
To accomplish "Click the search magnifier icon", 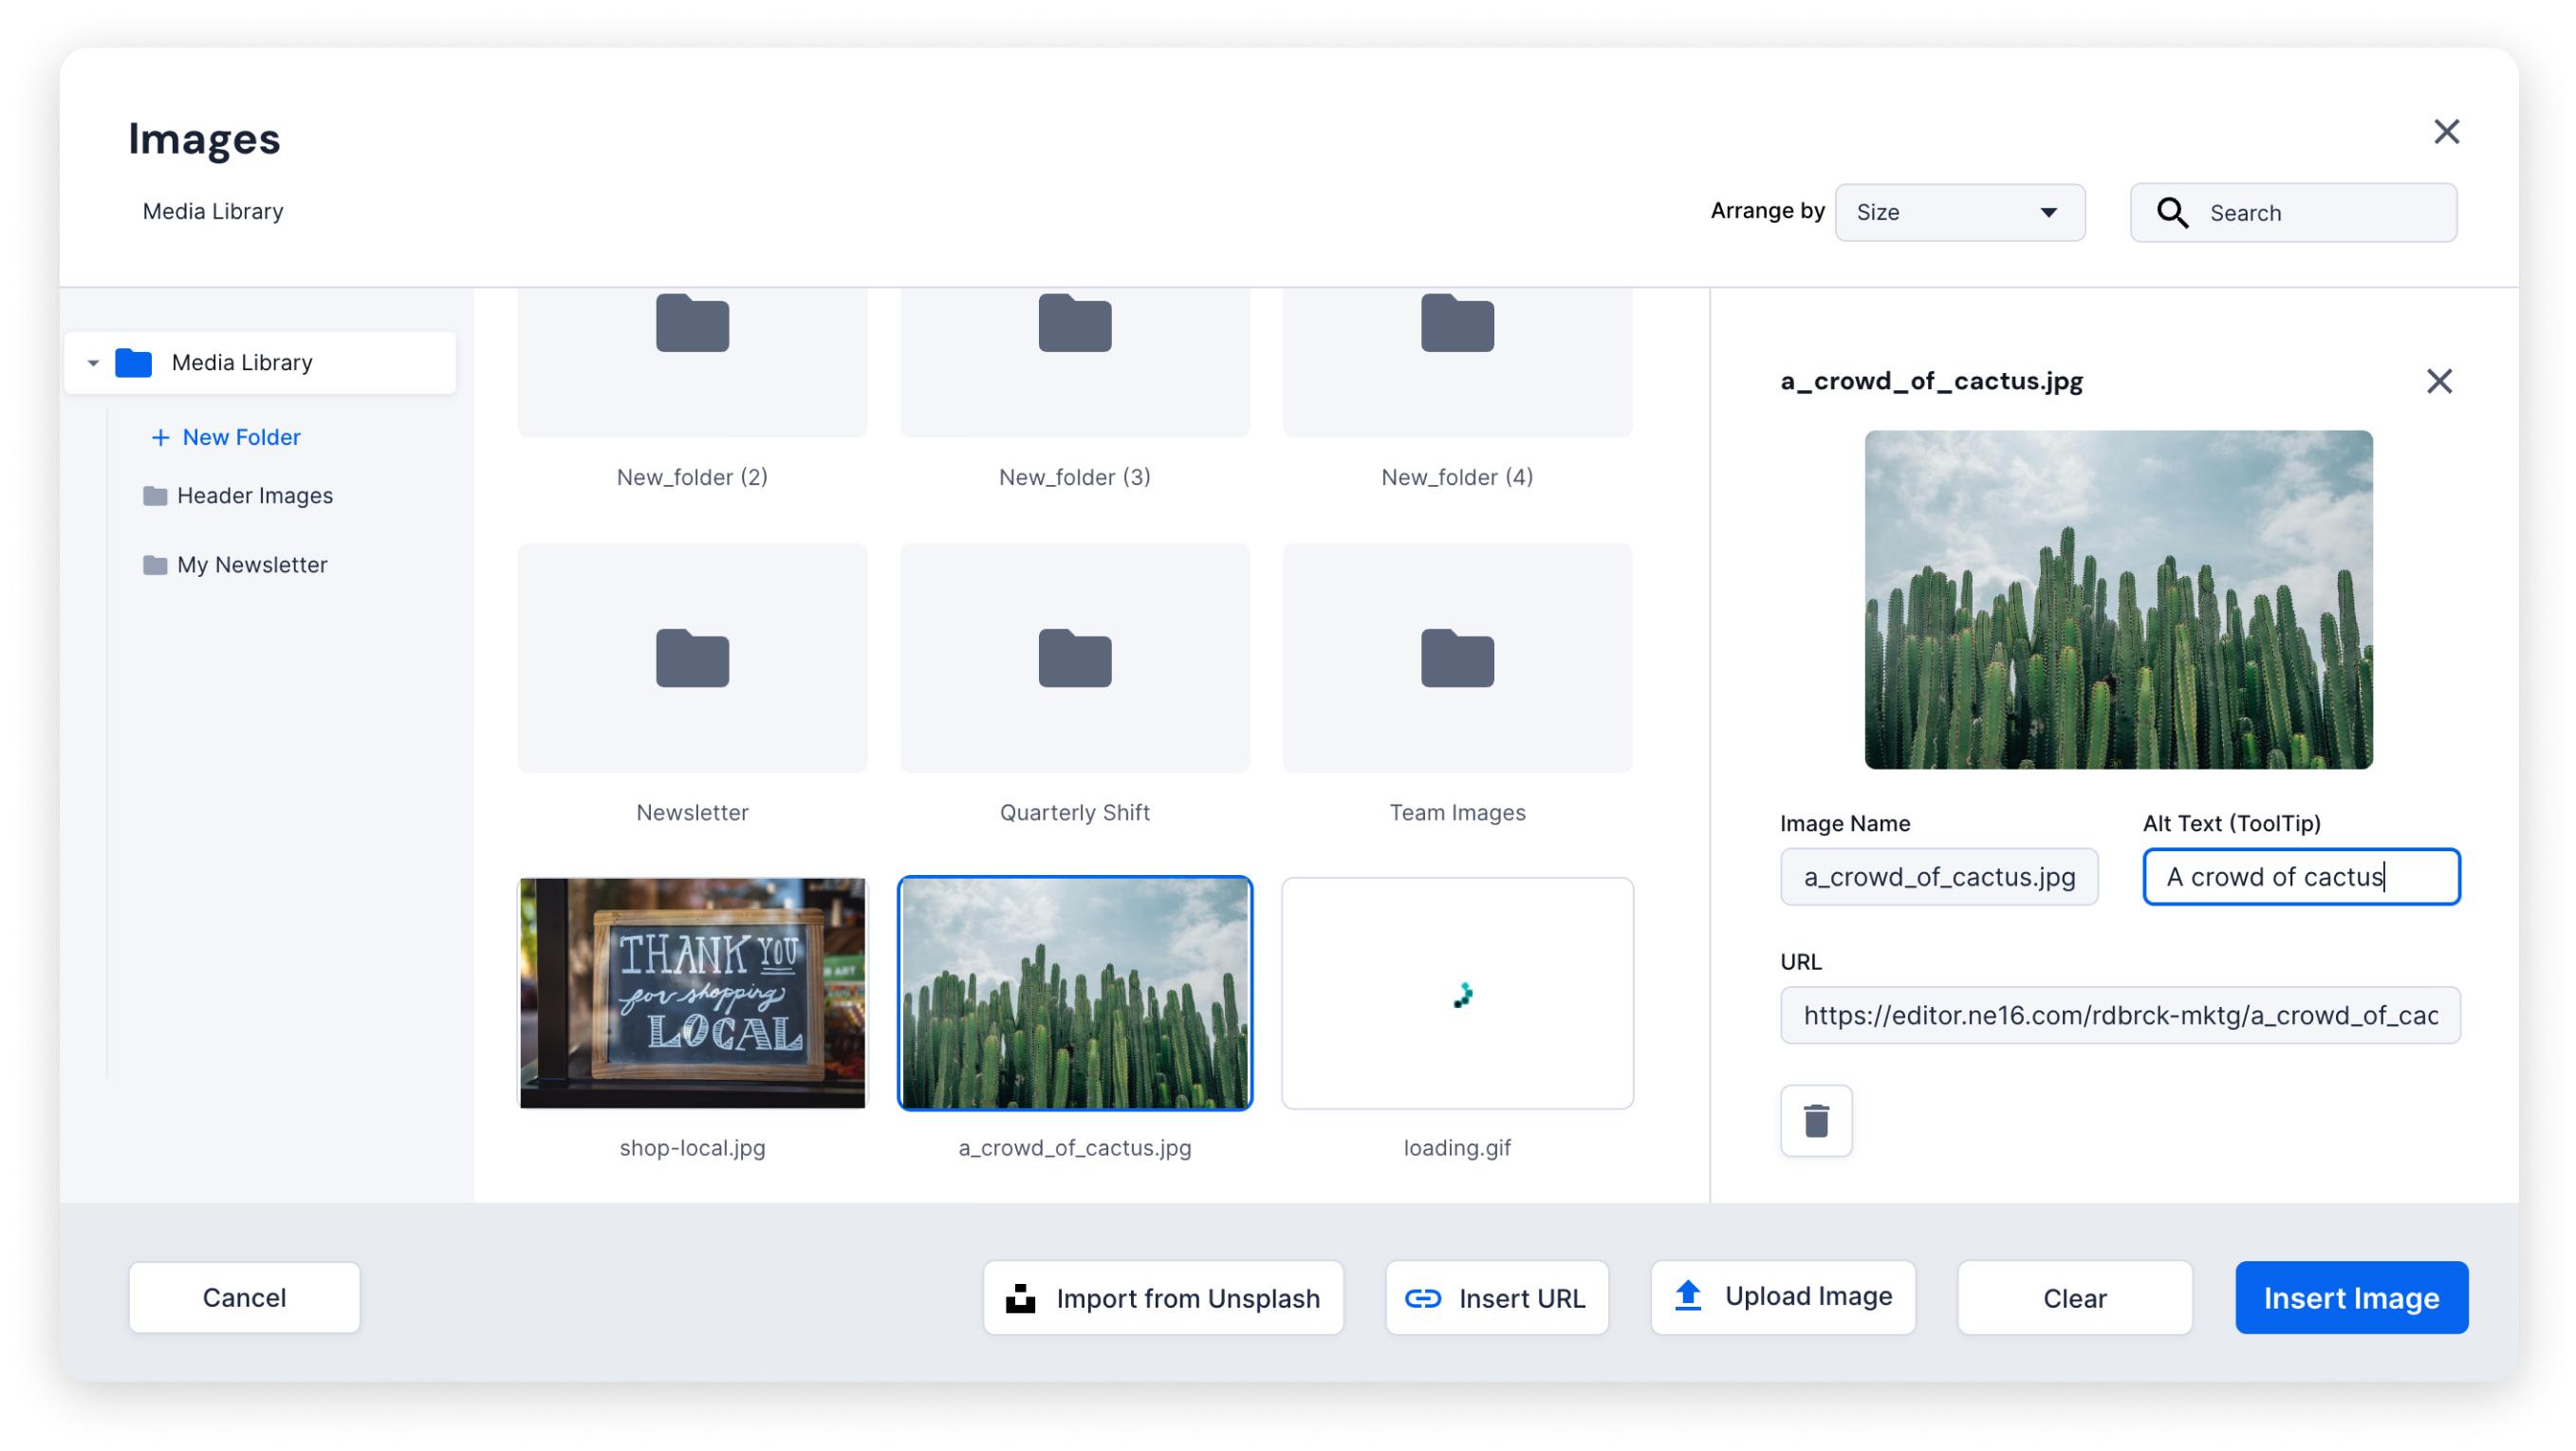I will [2172, 213].
